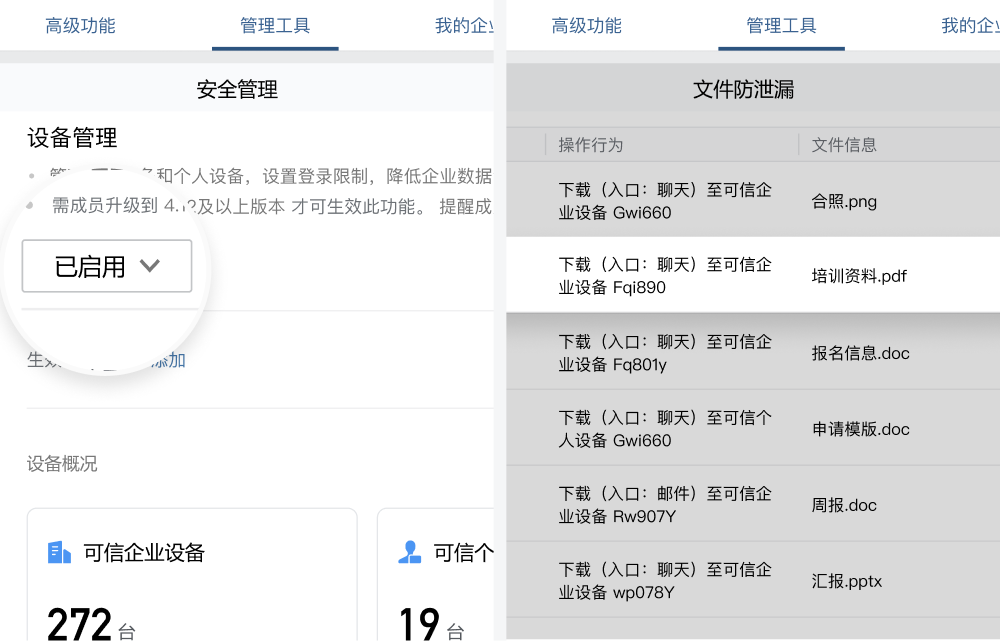
Task: Click the 添加 link under device management
Action: [167, 360]
